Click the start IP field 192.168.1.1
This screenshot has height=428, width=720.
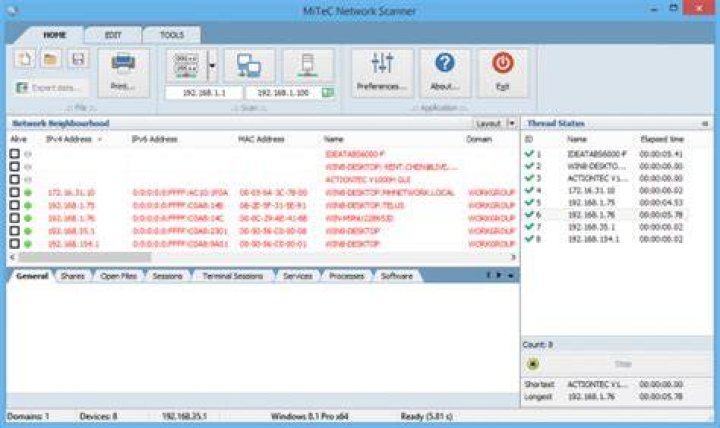[x=204, y=93]
